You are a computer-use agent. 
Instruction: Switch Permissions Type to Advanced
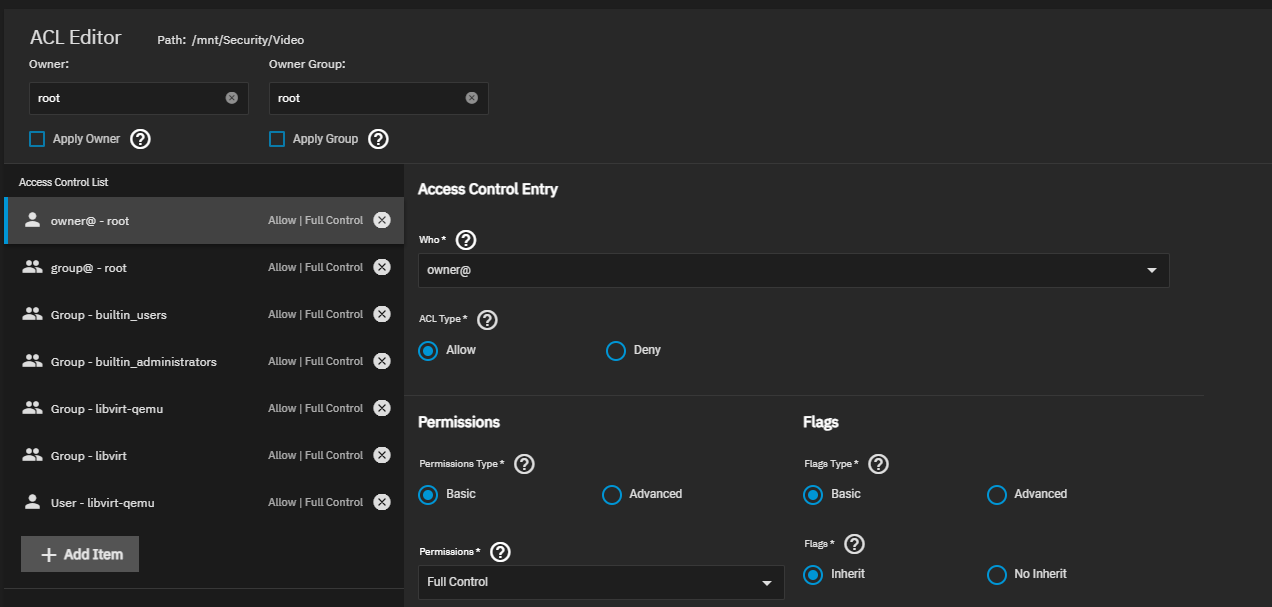point(612,495)
